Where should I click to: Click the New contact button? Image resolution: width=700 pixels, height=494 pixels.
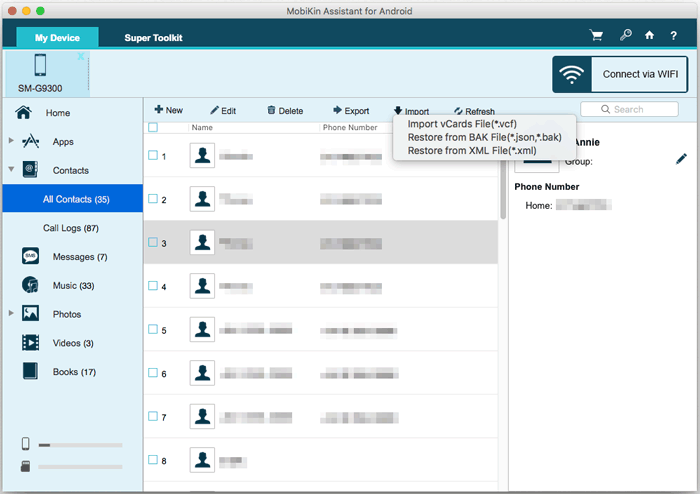pos(168,110)
